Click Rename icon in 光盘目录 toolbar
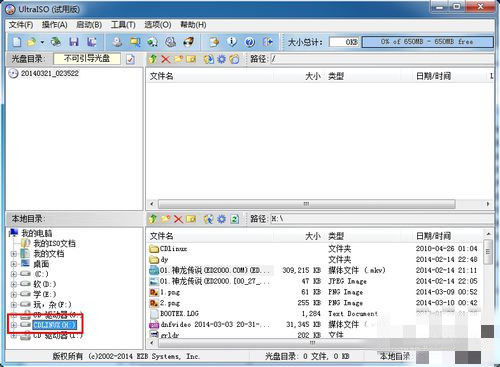This screenshot has height=367, width=500. pos(191,59)
